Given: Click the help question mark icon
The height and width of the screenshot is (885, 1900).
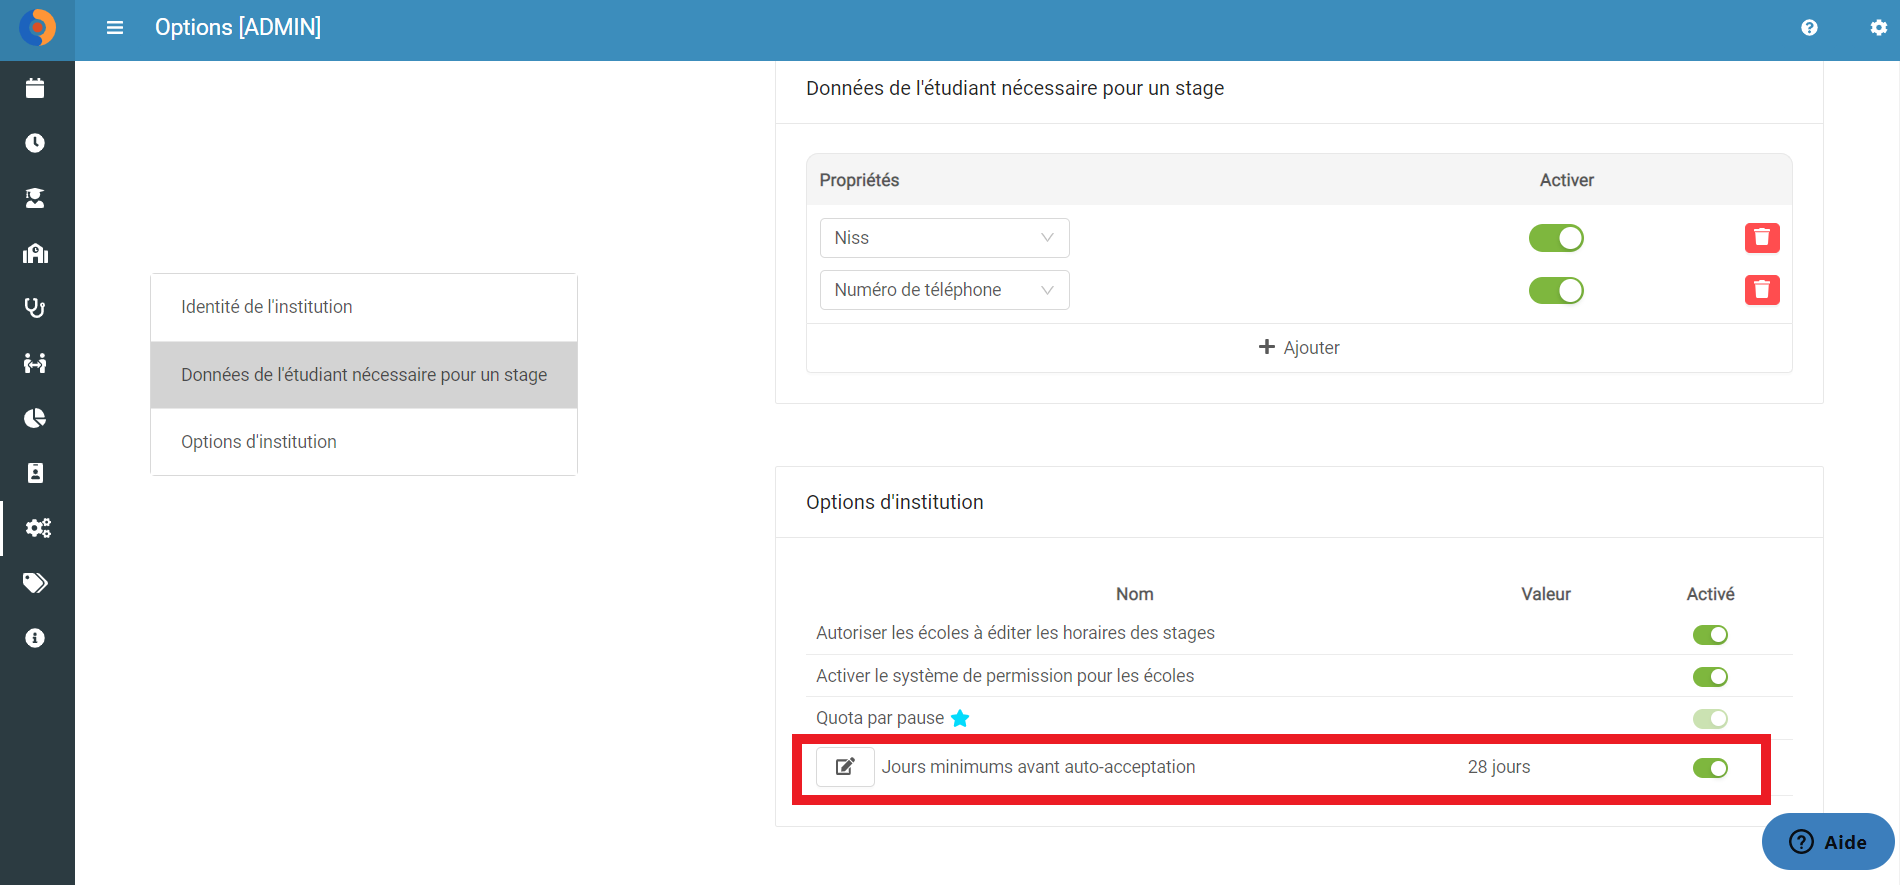Looking at the screenshot, I should [x=1809, y=28].
